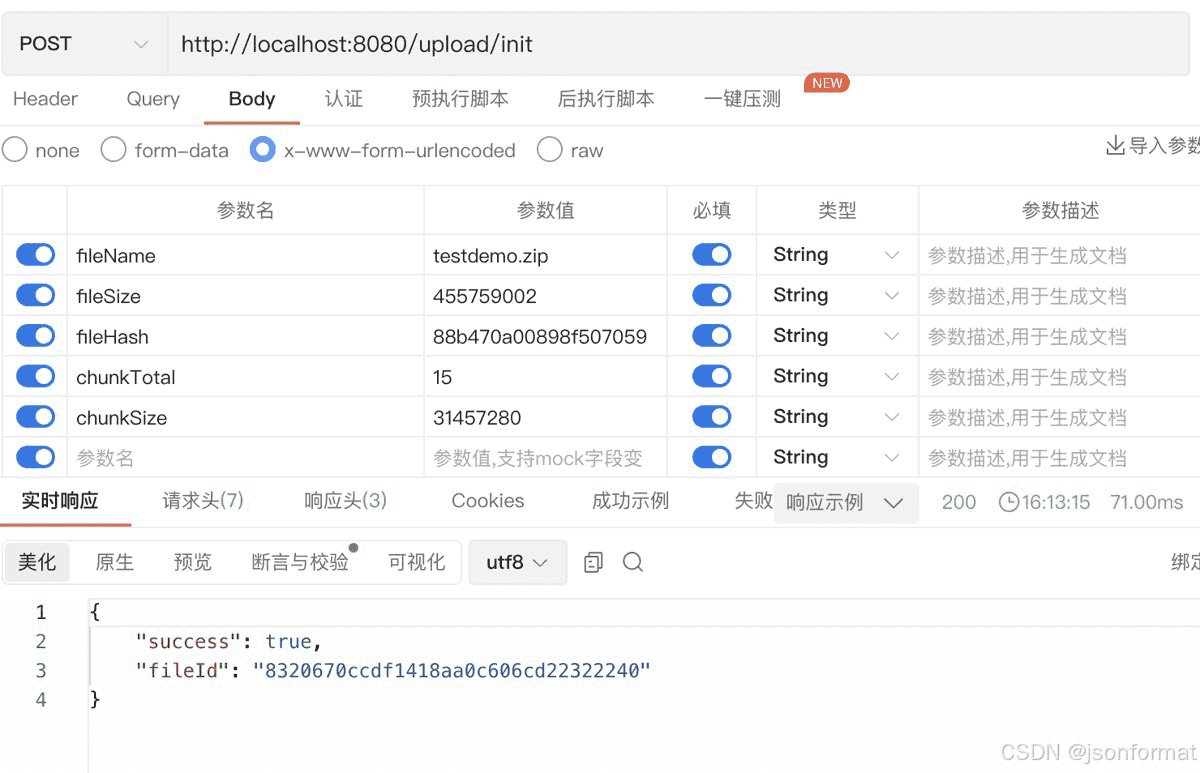Image resolution: width=1200 pixels, height=773 pixels.
Task: Click the empty 参数名 input field
Action: point(245,458)
